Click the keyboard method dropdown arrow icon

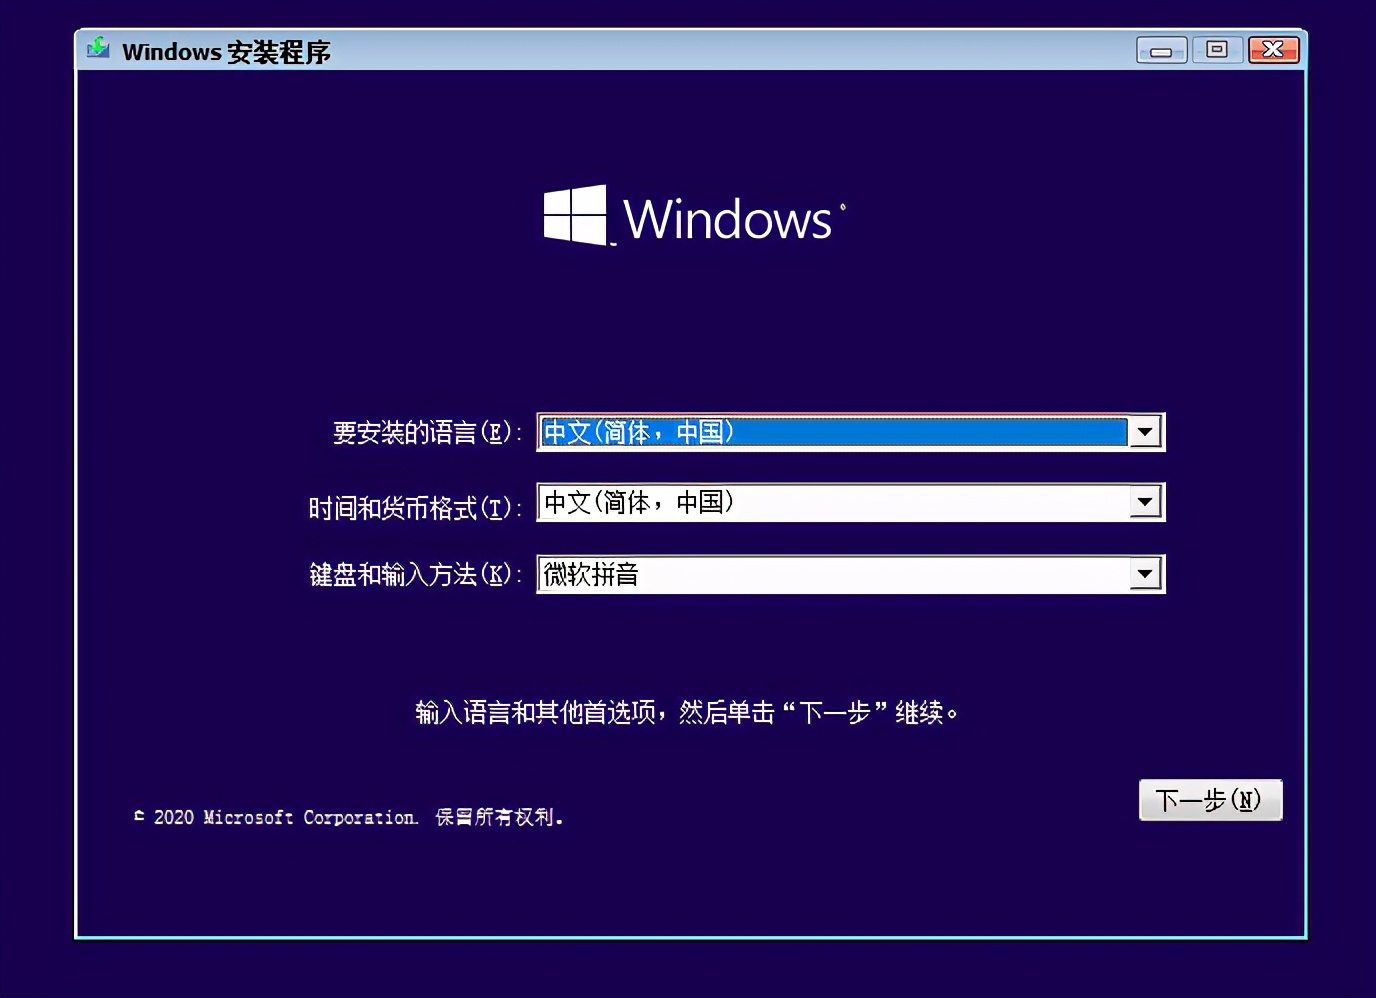point(1144,573)
